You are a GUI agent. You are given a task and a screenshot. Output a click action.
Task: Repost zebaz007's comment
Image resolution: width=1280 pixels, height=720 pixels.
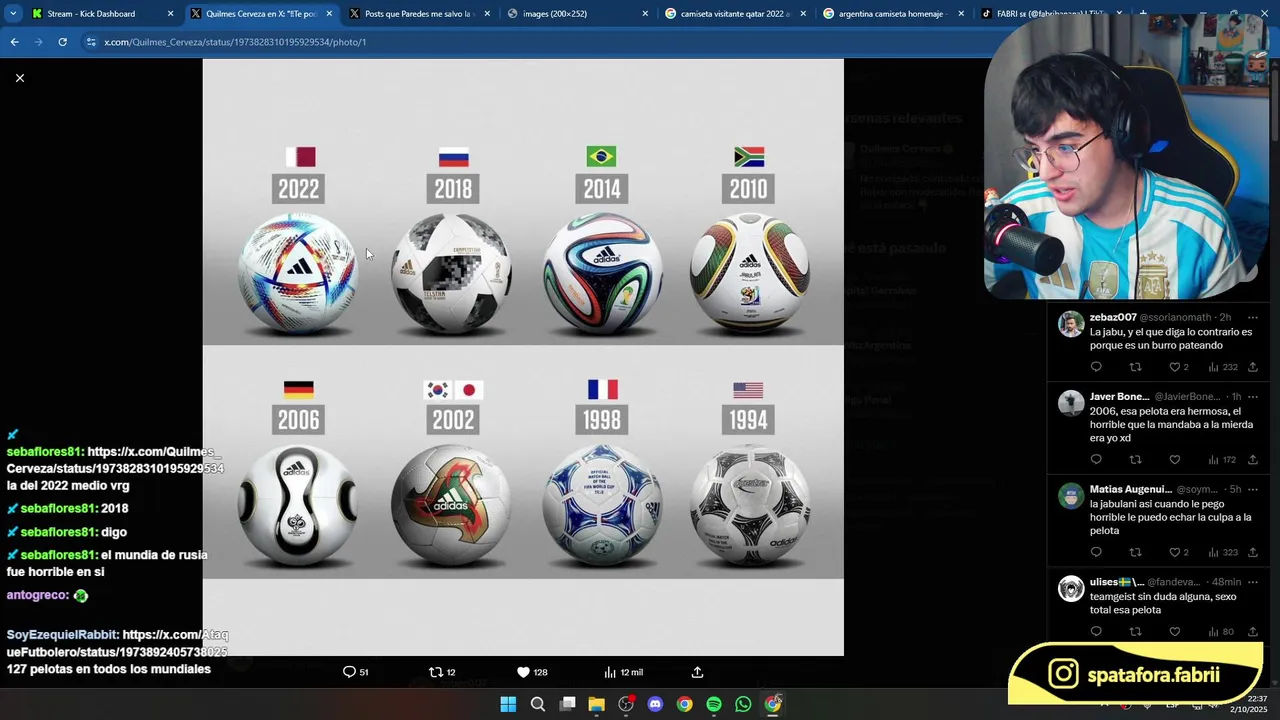click(1135, 367)
